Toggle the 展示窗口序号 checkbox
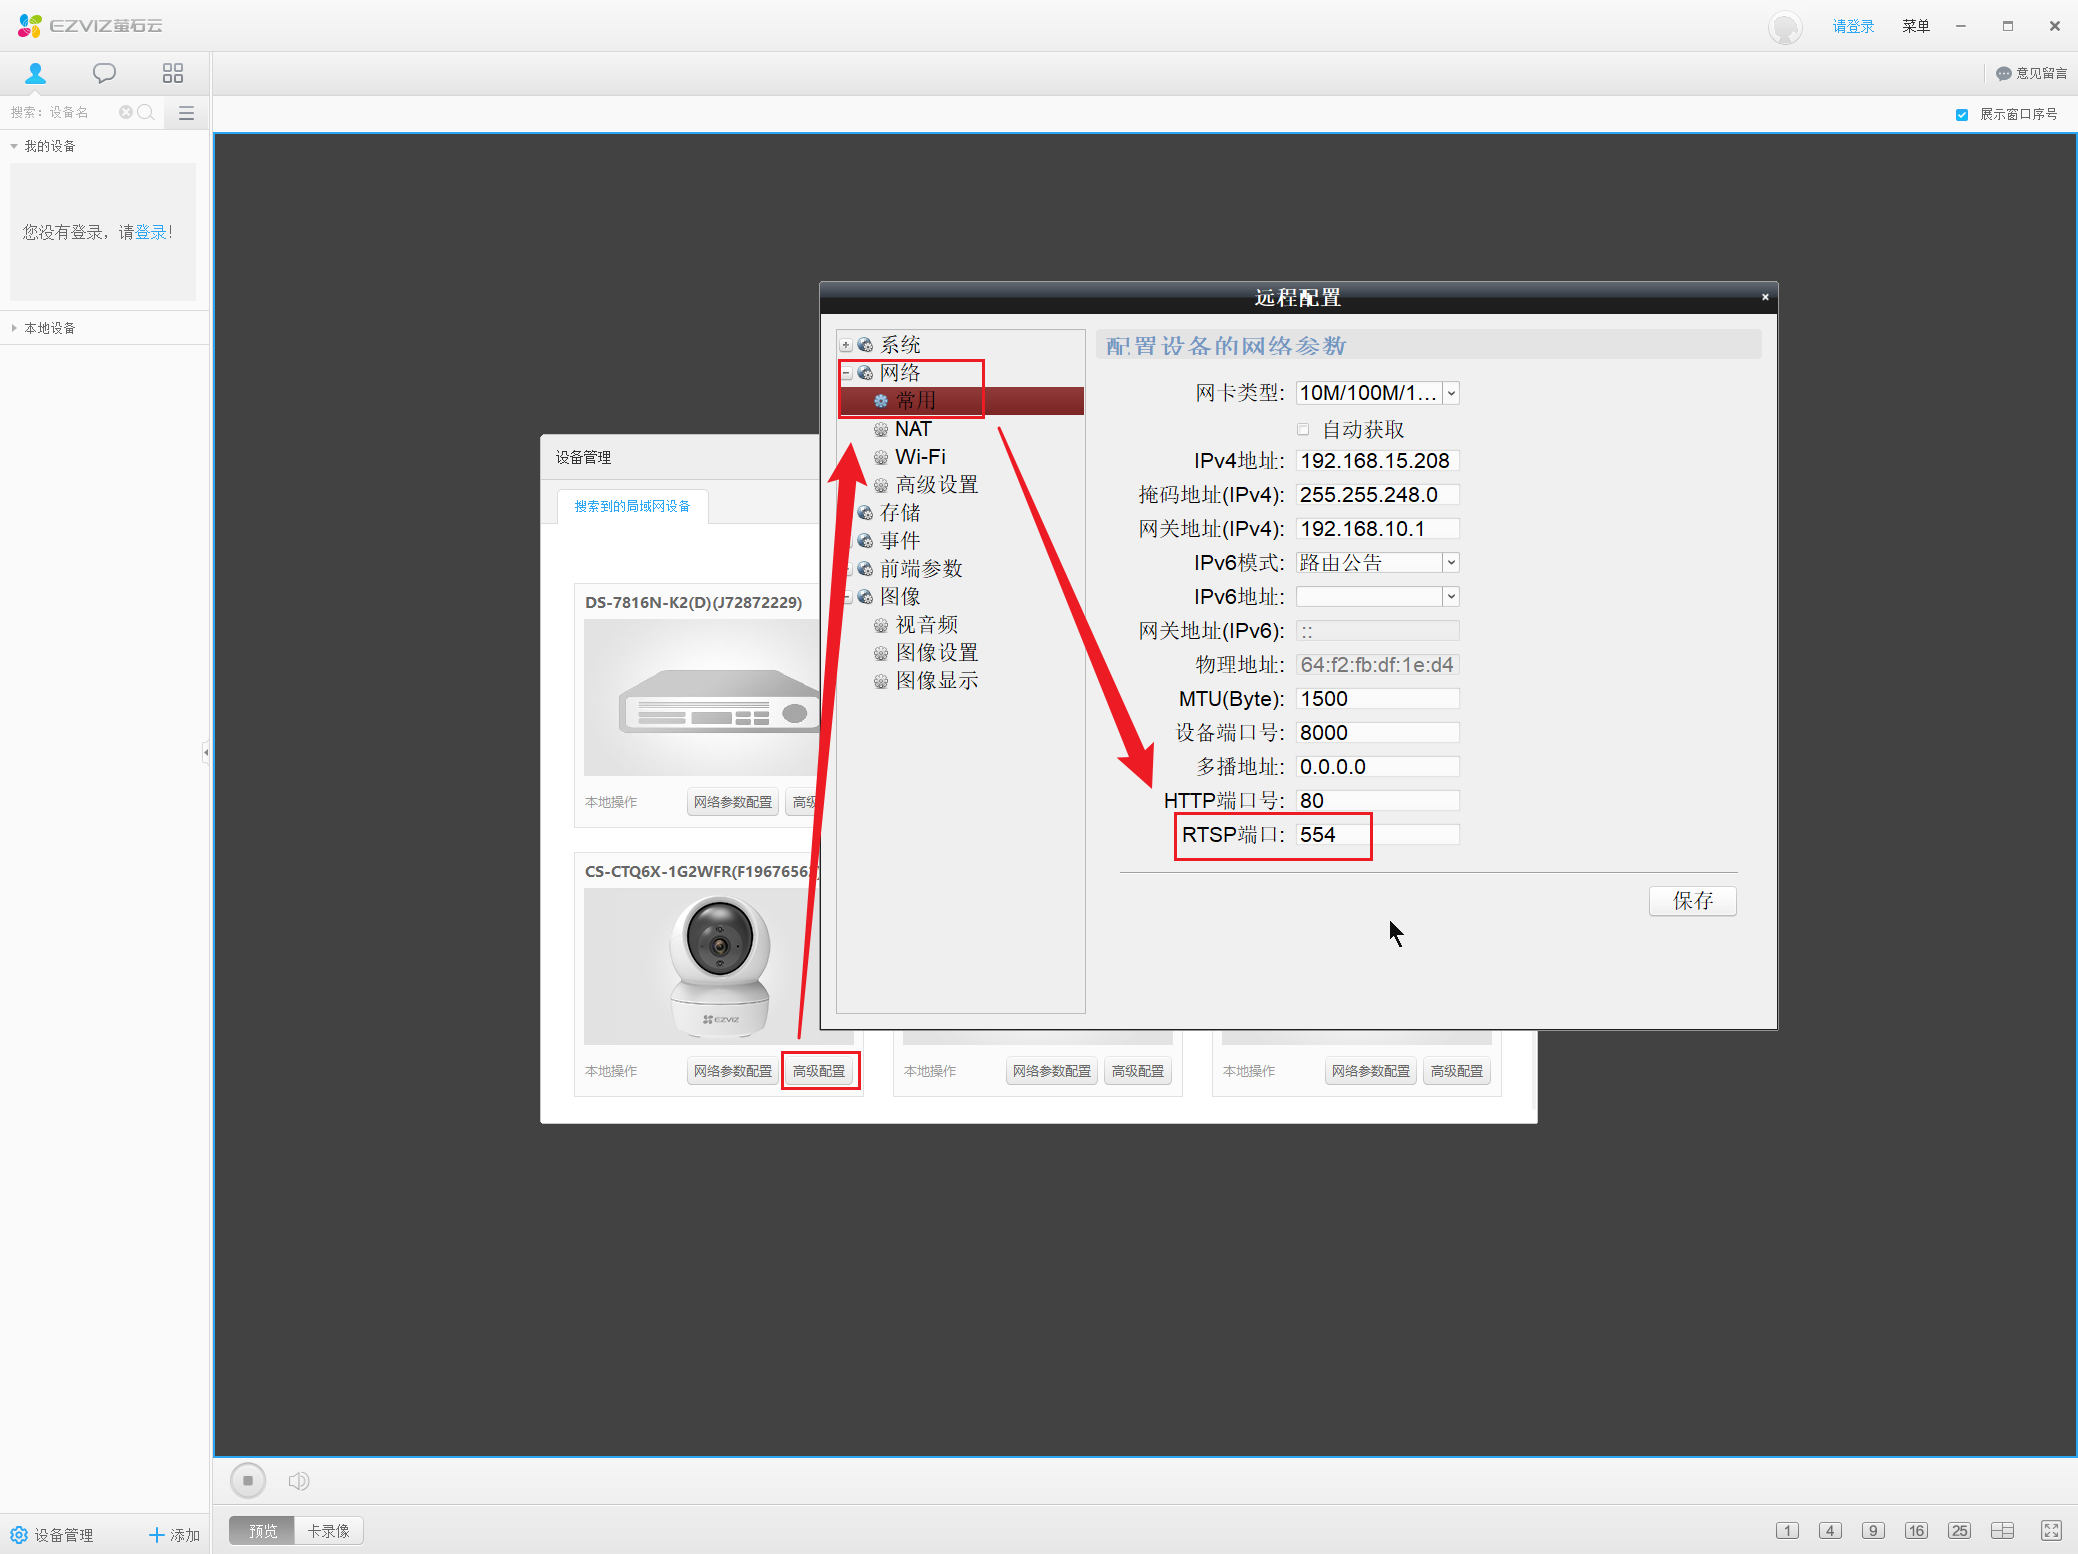The height and width of the screenshot is (1554, 2078). click(1962, 115)
